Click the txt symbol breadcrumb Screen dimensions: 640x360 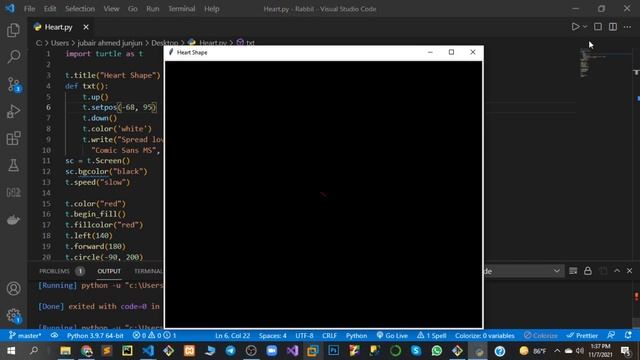point(246,42)
